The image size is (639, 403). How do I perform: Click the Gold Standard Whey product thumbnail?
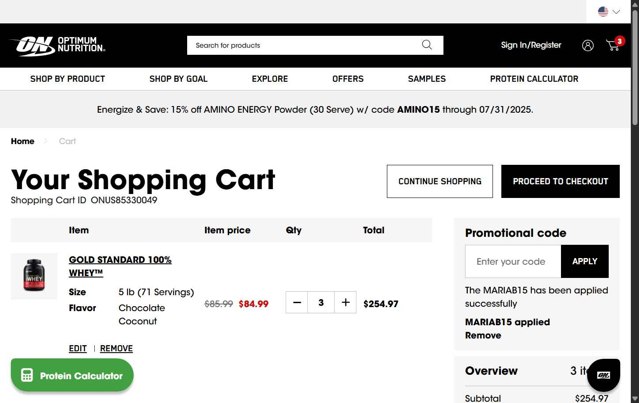click(34, 276)
